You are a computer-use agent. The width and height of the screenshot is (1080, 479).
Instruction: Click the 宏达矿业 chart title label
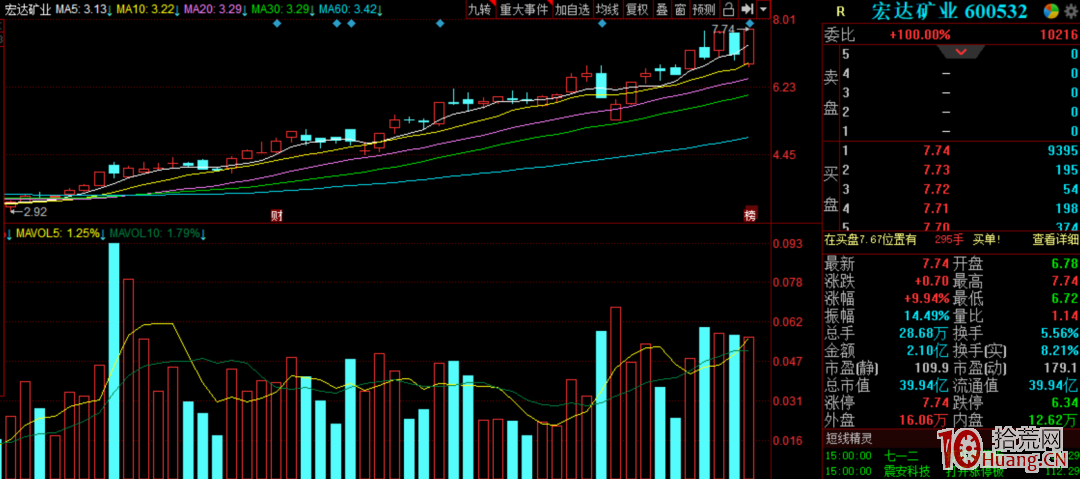(28, 10)
